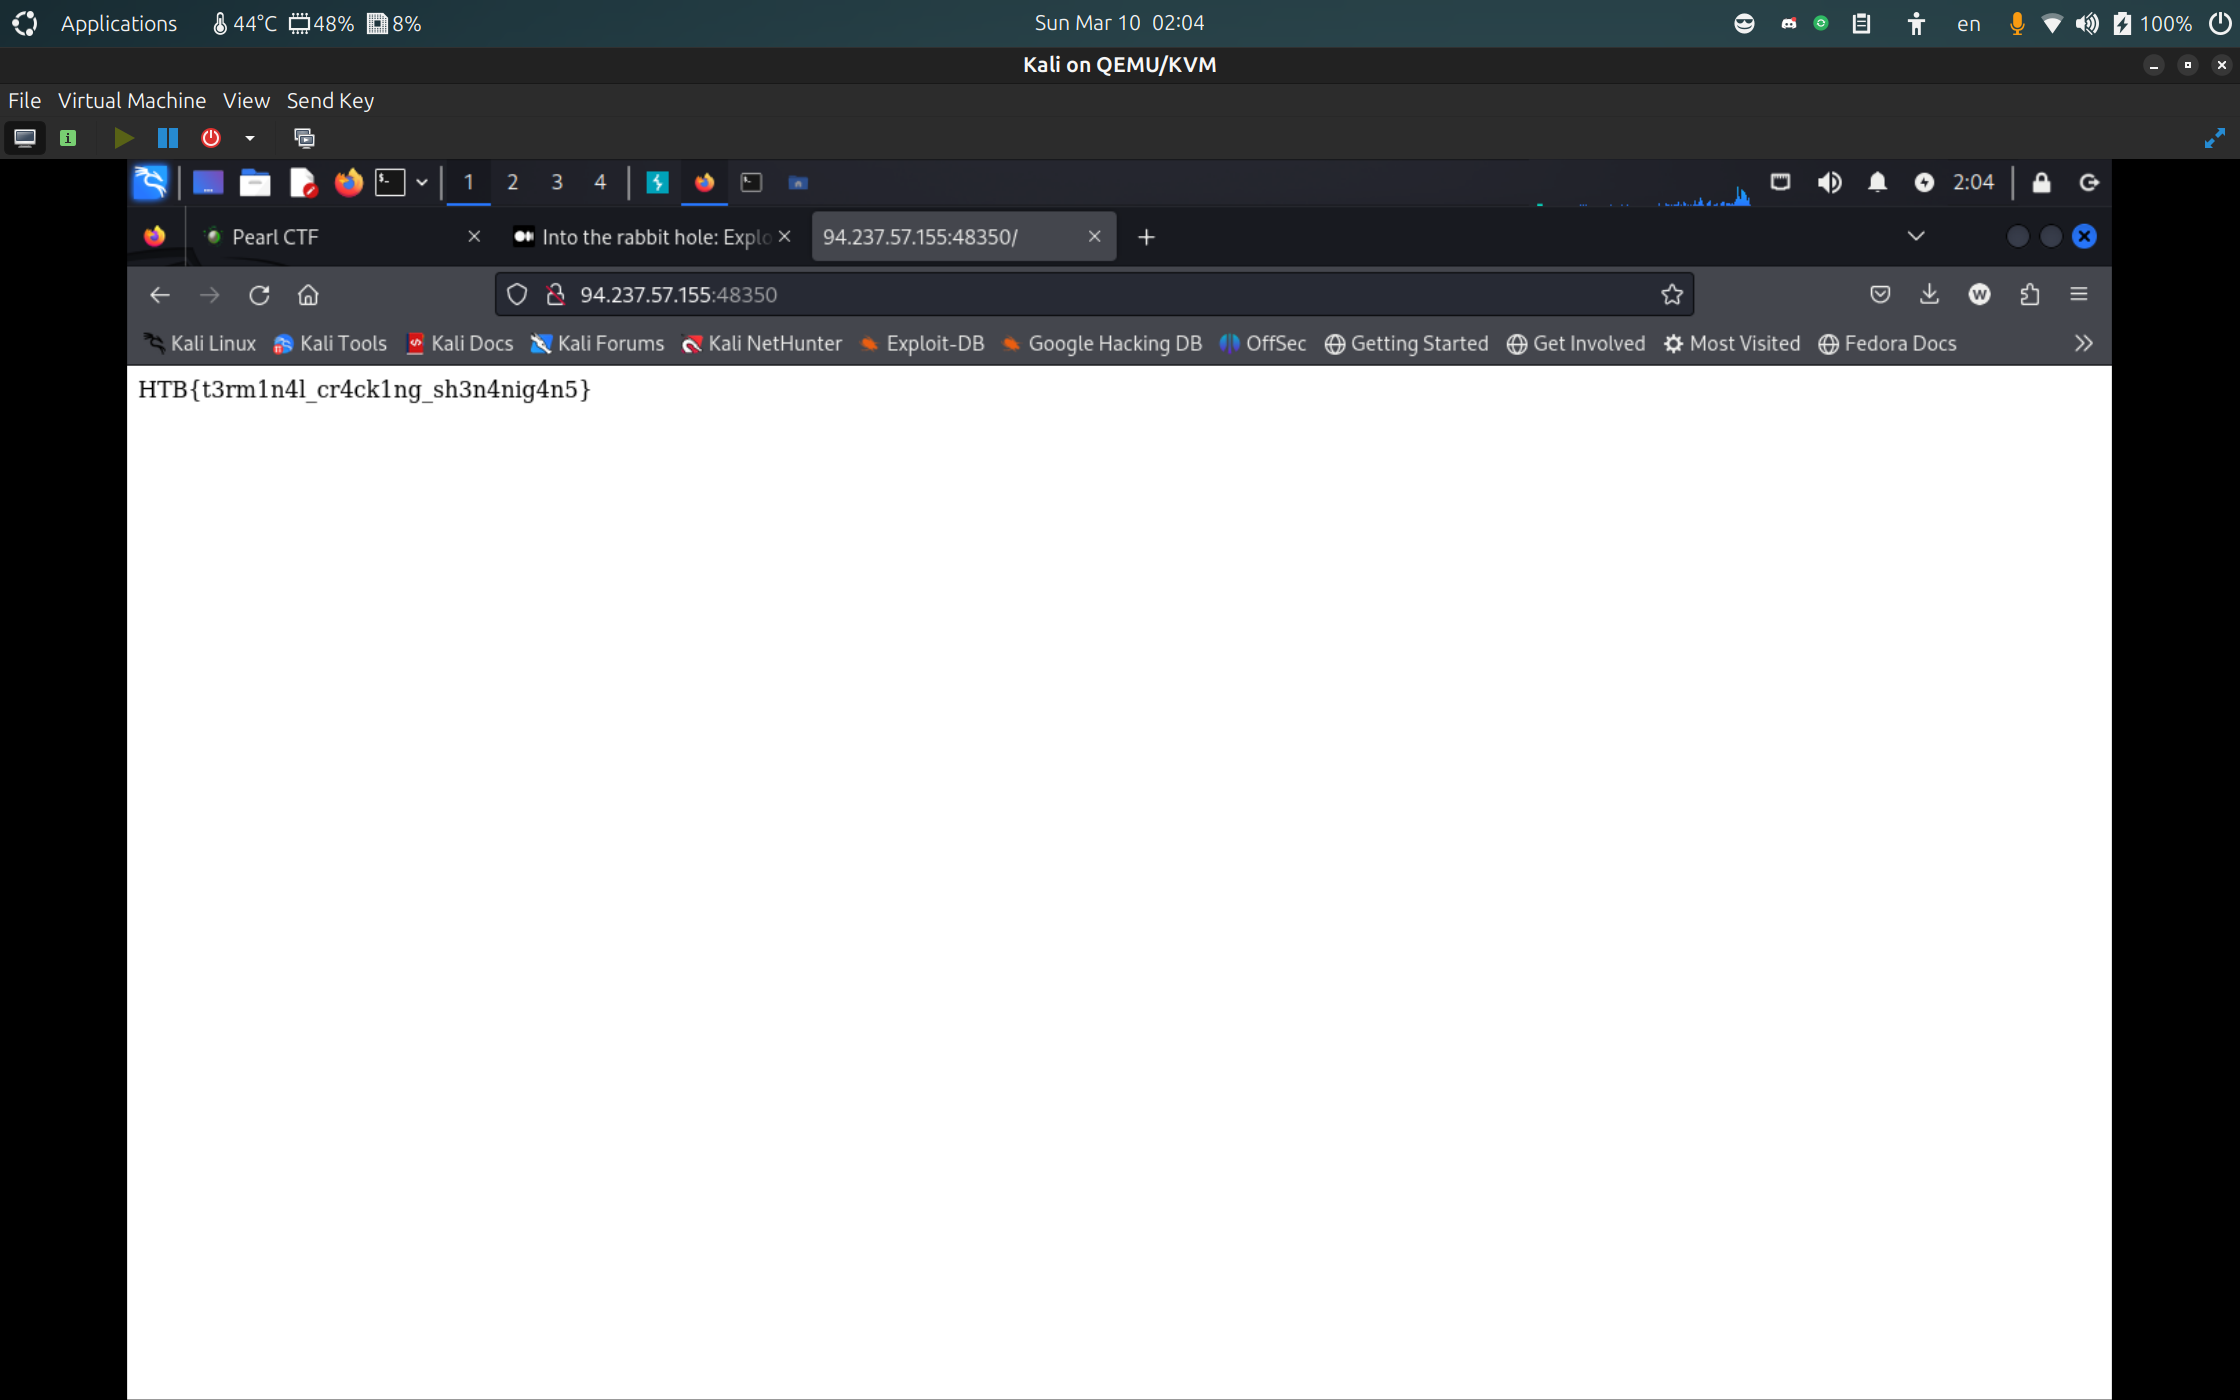The image size is (2240, 1400).
Task: Open the Google Hacking DB bookmark
Action: coord(1102,344)
